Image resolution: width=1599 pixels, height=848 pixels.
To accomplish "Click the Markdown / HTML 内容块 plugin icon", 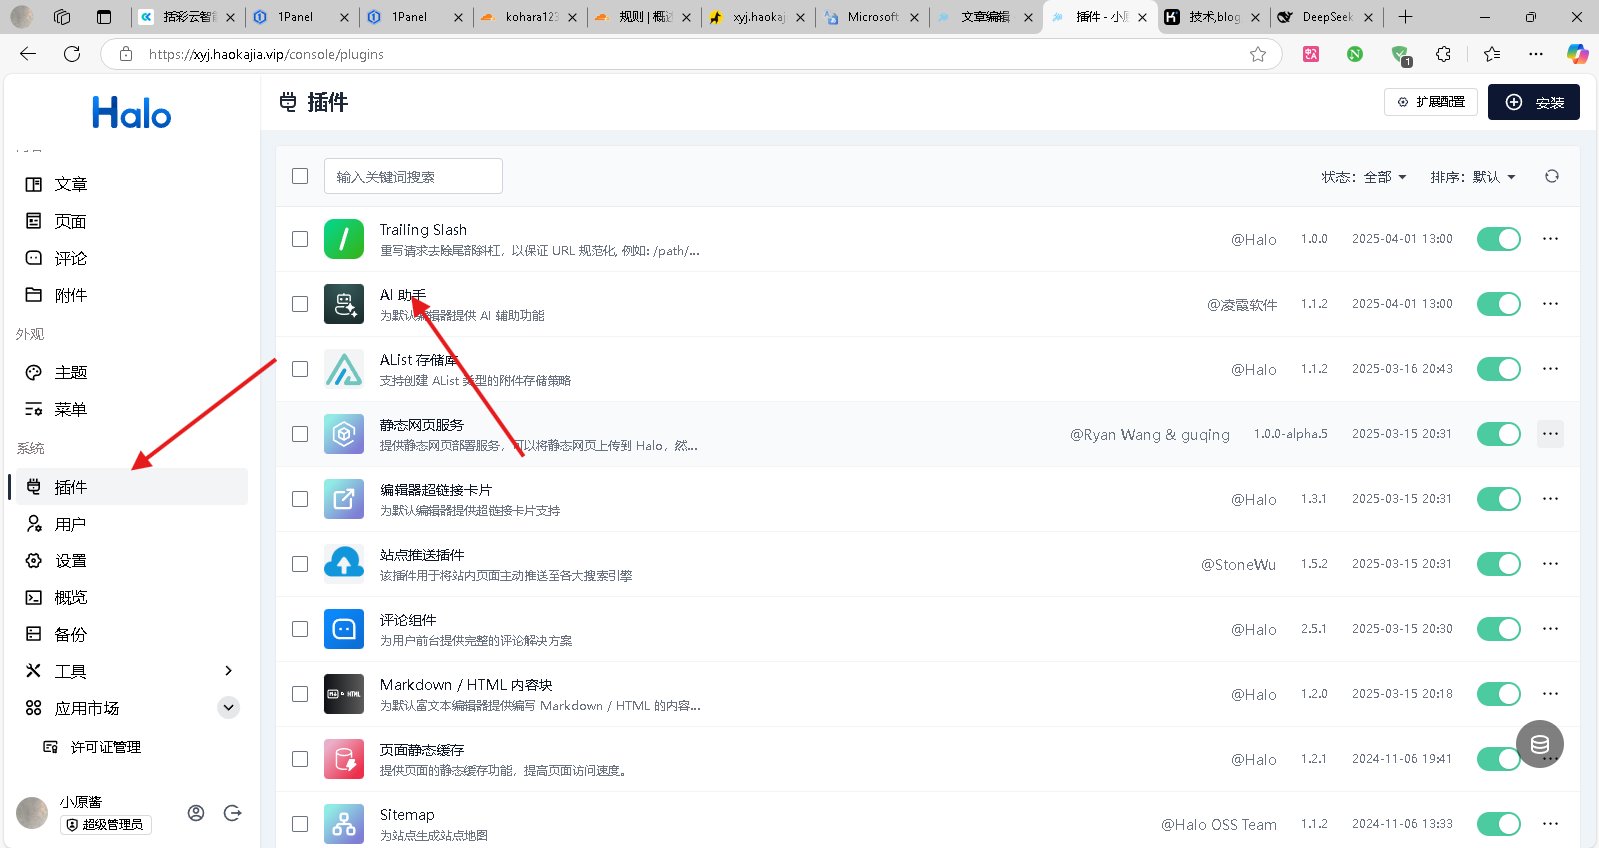I will pos(344,694).
